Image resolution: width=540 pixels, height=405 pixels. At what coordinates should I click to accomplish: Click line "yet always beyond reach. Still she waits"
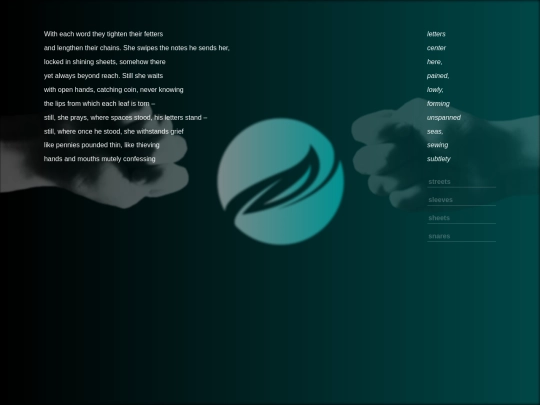point(103,76)
